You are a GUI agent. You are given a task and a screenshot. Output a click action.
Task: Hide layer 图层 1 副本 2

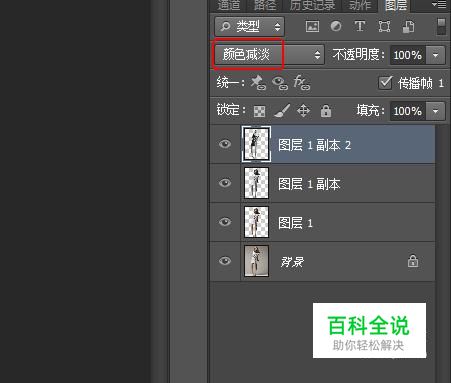coord(225,144)
